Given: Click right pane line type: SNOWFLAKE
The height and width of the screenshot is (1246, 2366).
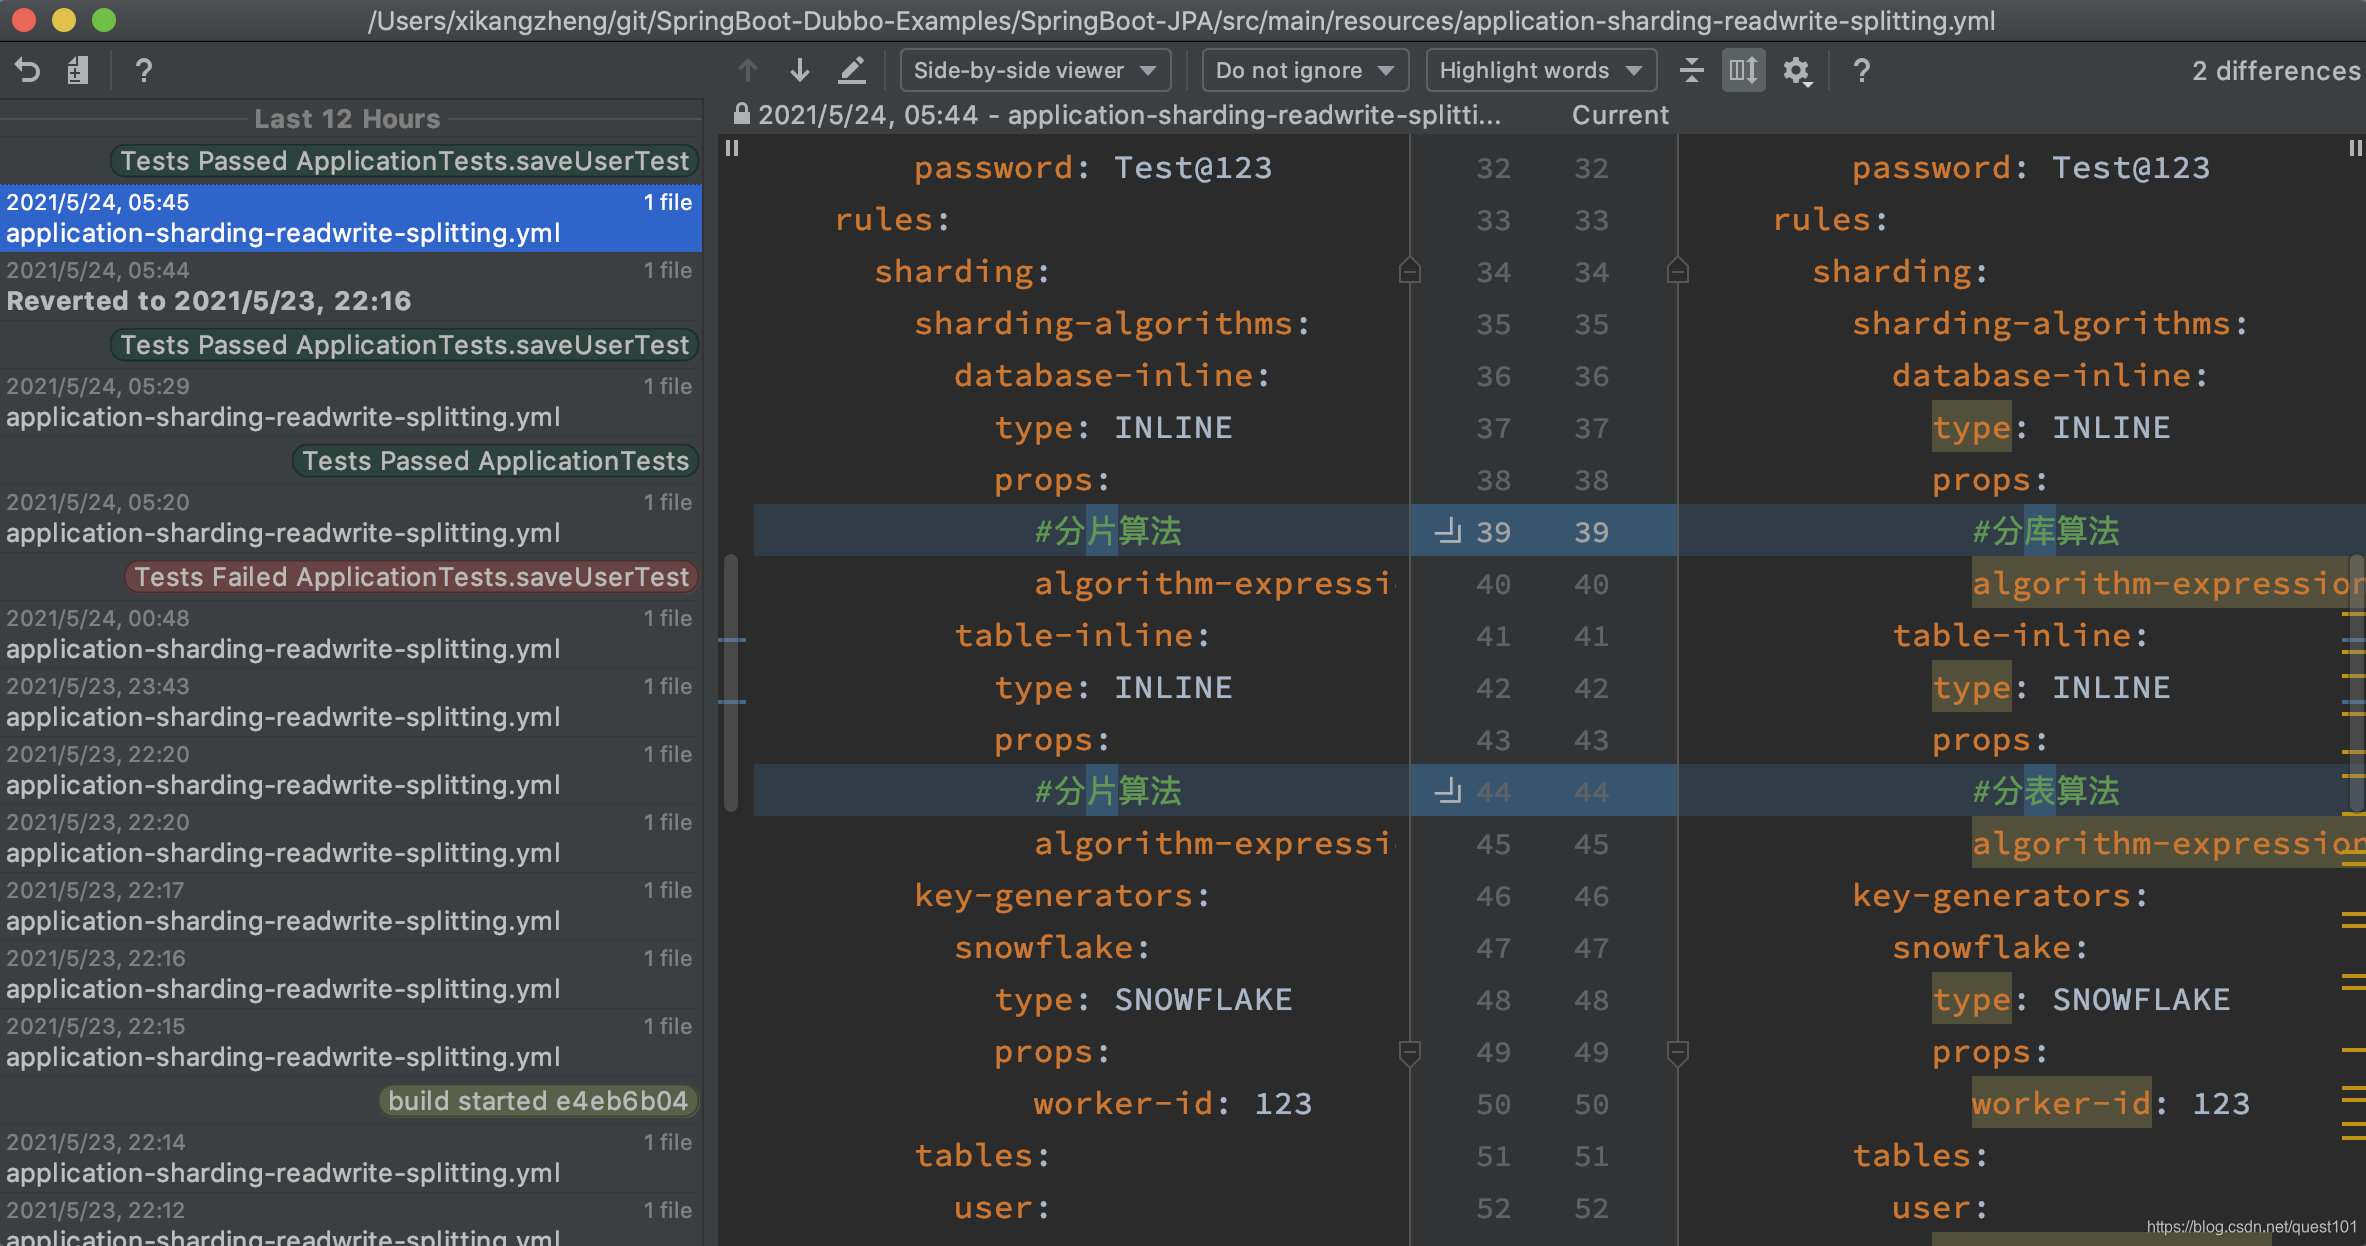Looking at the screenshot, I should pos(2081,999).
